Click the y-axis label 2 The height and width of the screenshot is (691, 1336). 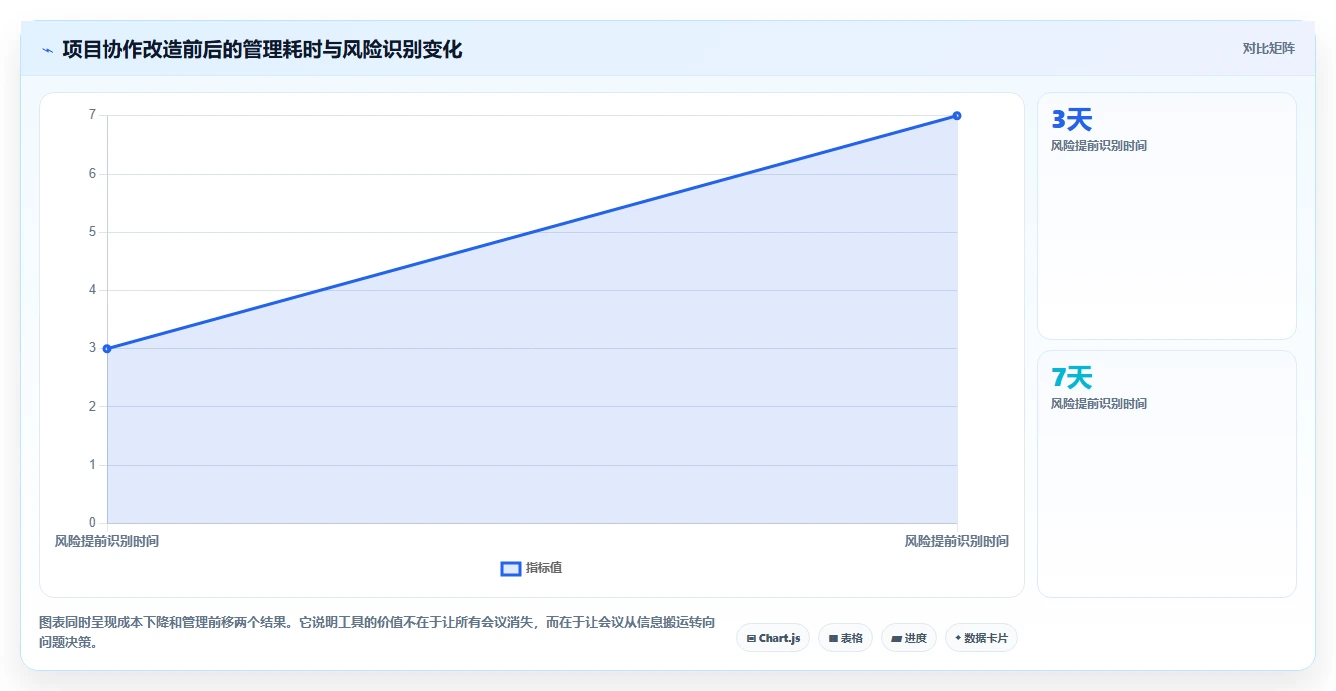click(92, 406)
